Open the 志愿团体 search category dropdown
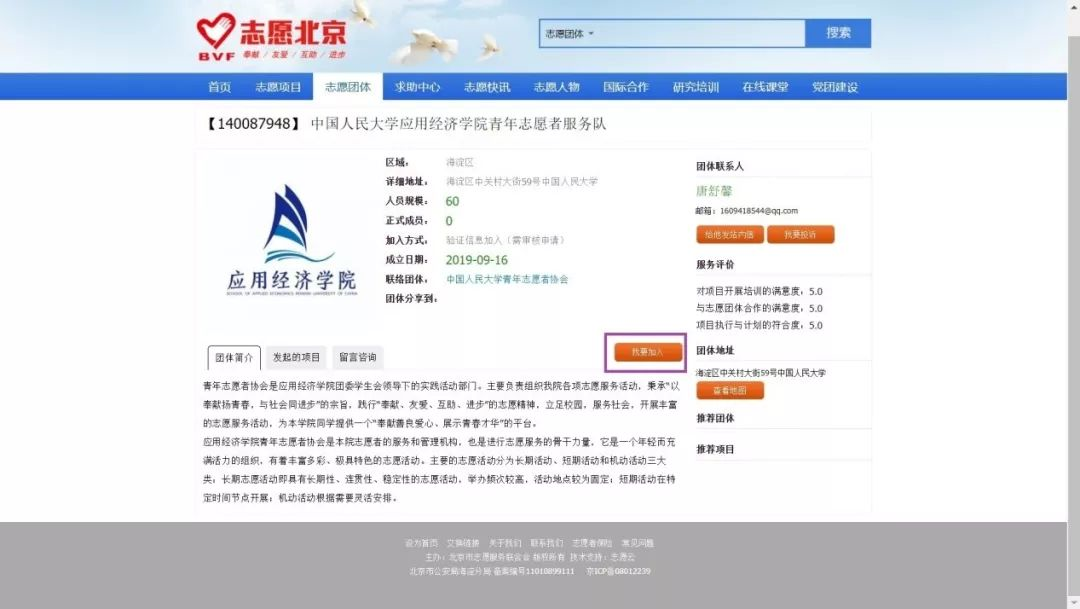The width and height of the screenshot is (1080, 609). [570, 34]
